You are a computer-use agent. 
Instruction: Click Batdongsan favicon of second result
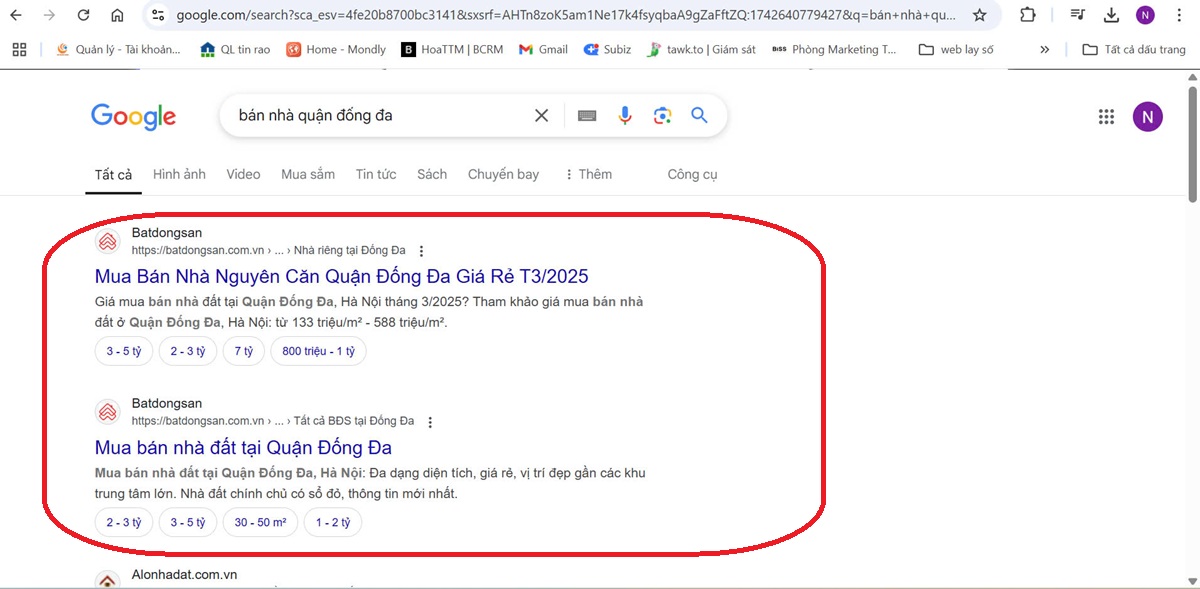click(108, 411)
